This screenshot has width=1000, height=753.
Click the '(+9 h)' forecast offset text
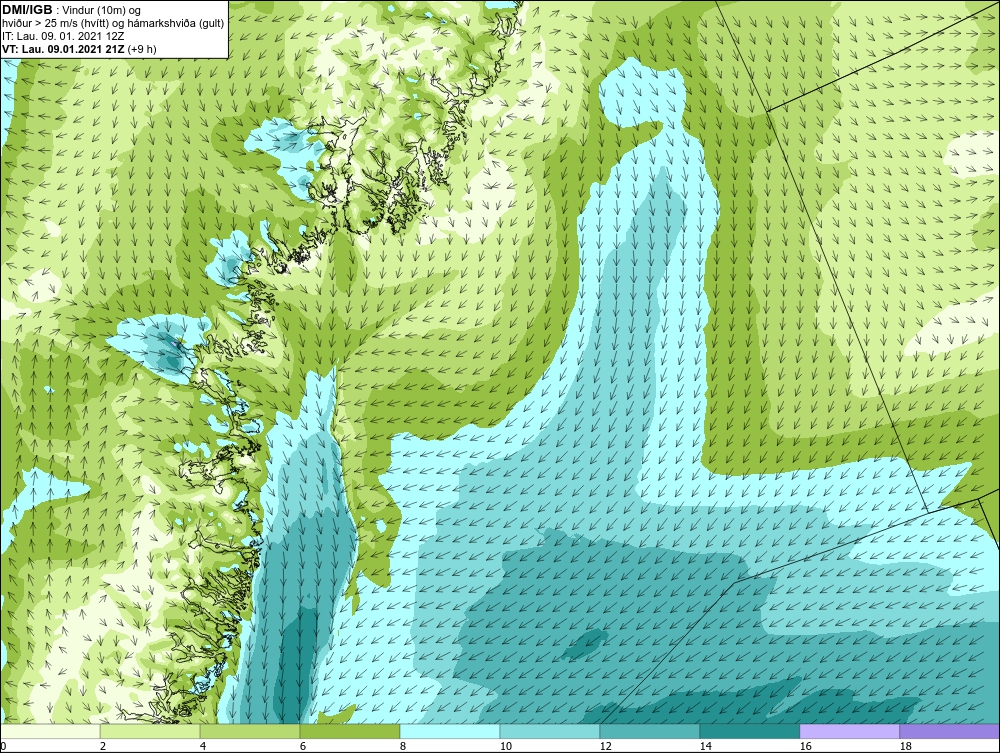142,49
